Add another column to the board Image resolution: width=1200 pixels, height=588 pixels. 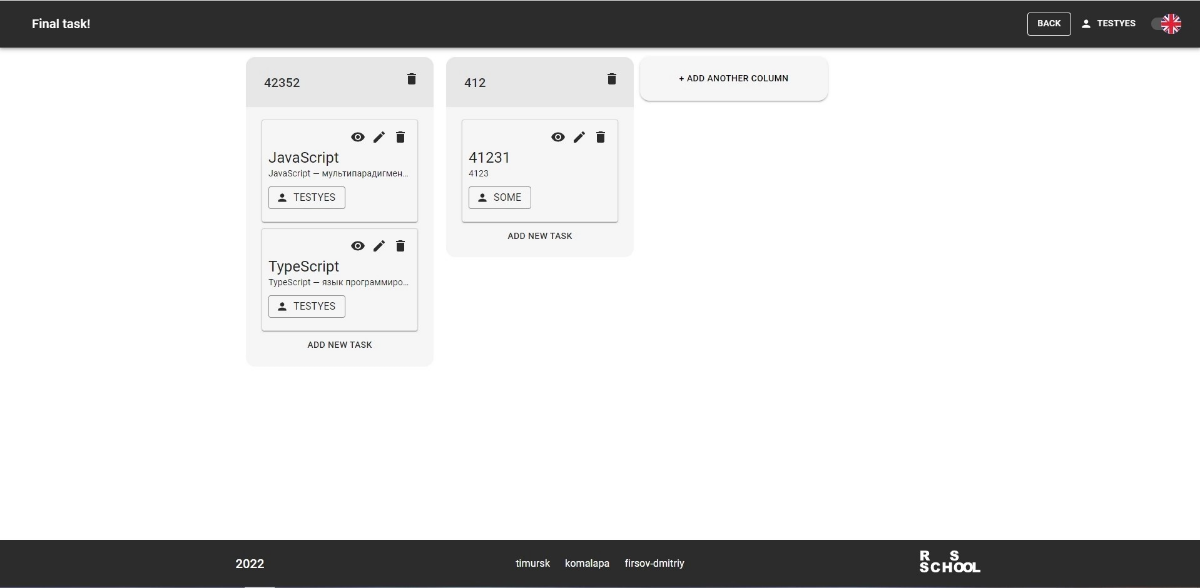tap(733, 78)
